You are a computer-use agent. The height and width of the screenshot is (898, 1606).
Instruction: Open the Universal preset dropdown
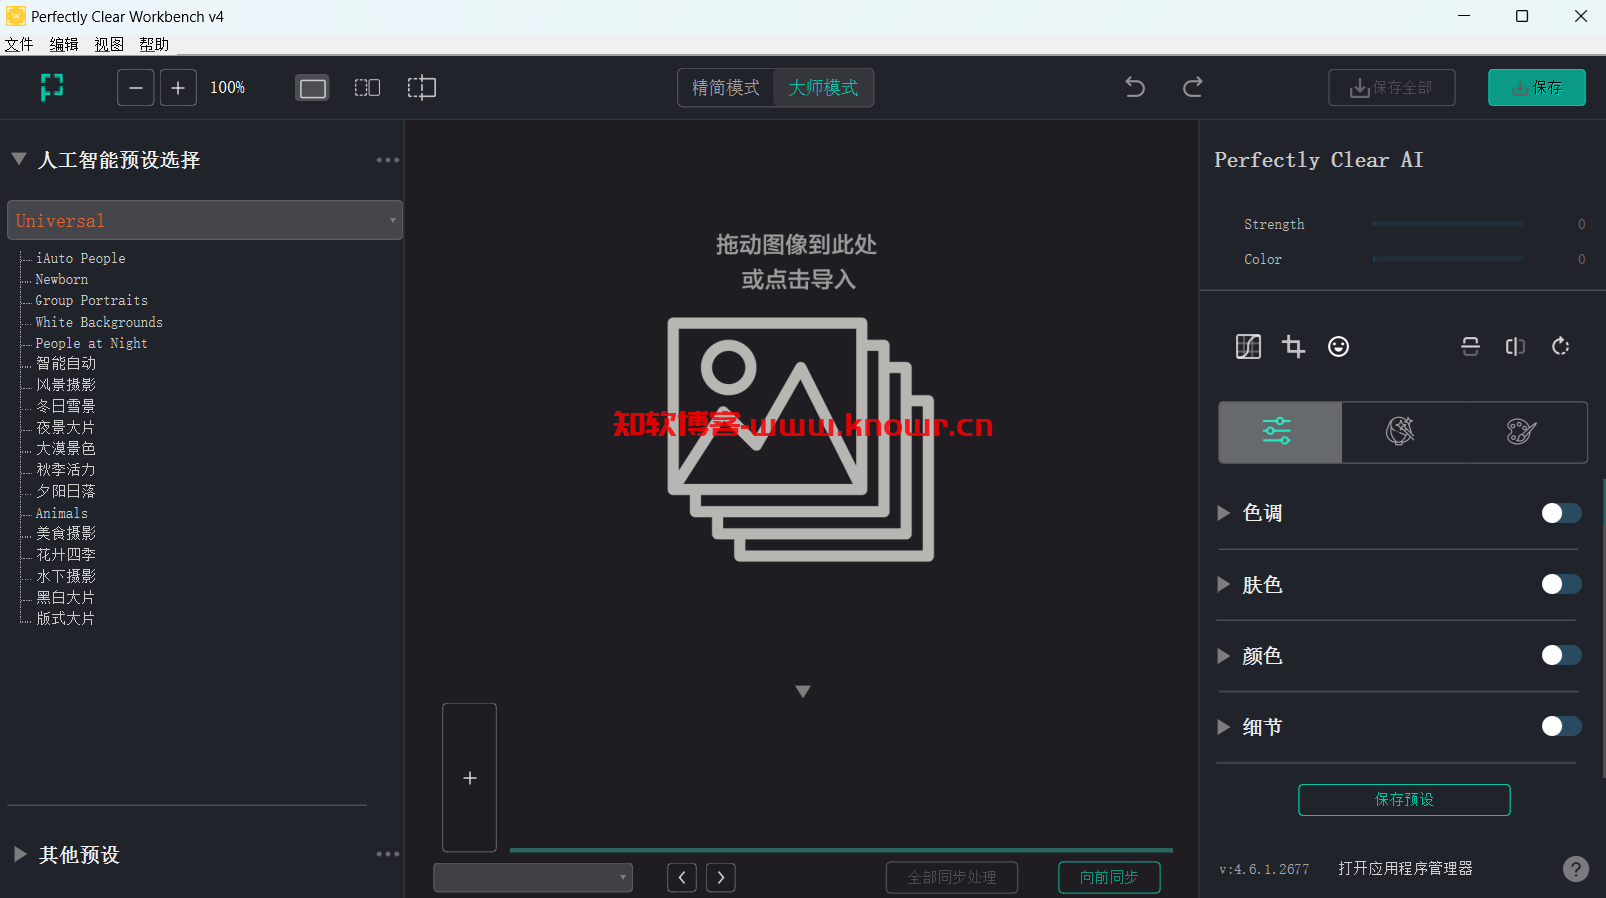(205, 220)
